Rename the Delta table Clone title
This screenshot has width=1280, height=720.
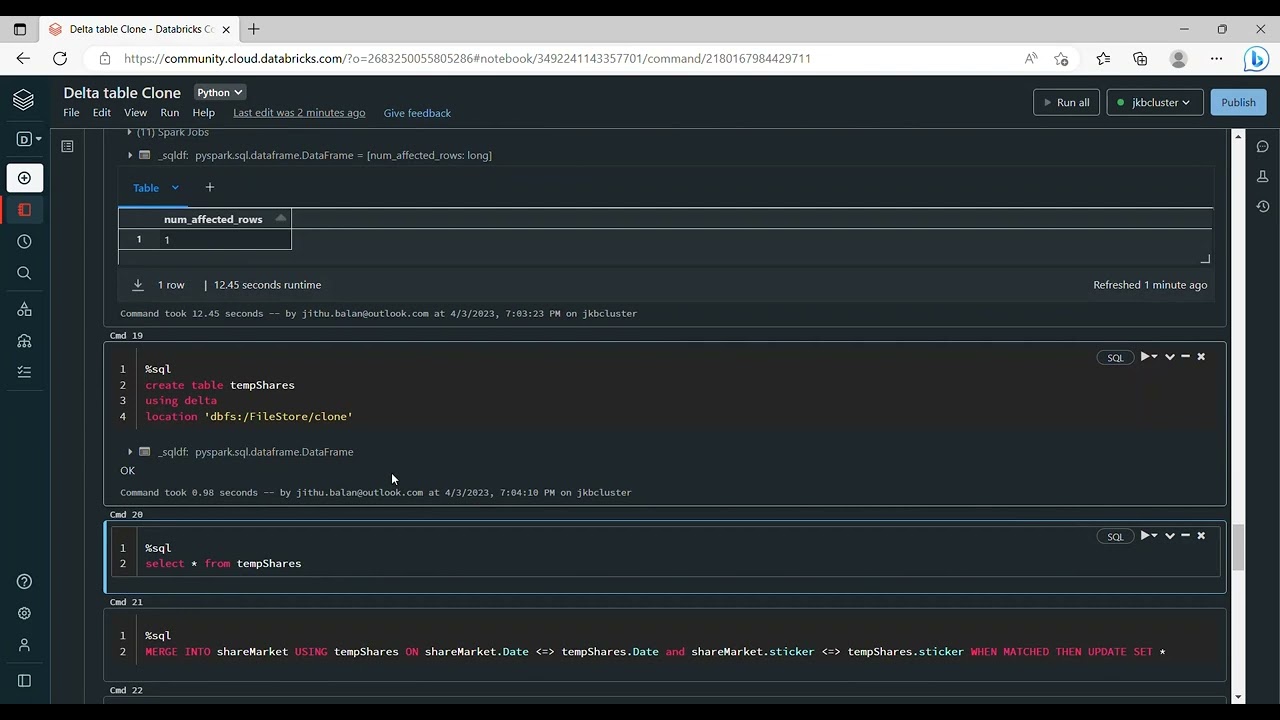[x=122, y=92]
